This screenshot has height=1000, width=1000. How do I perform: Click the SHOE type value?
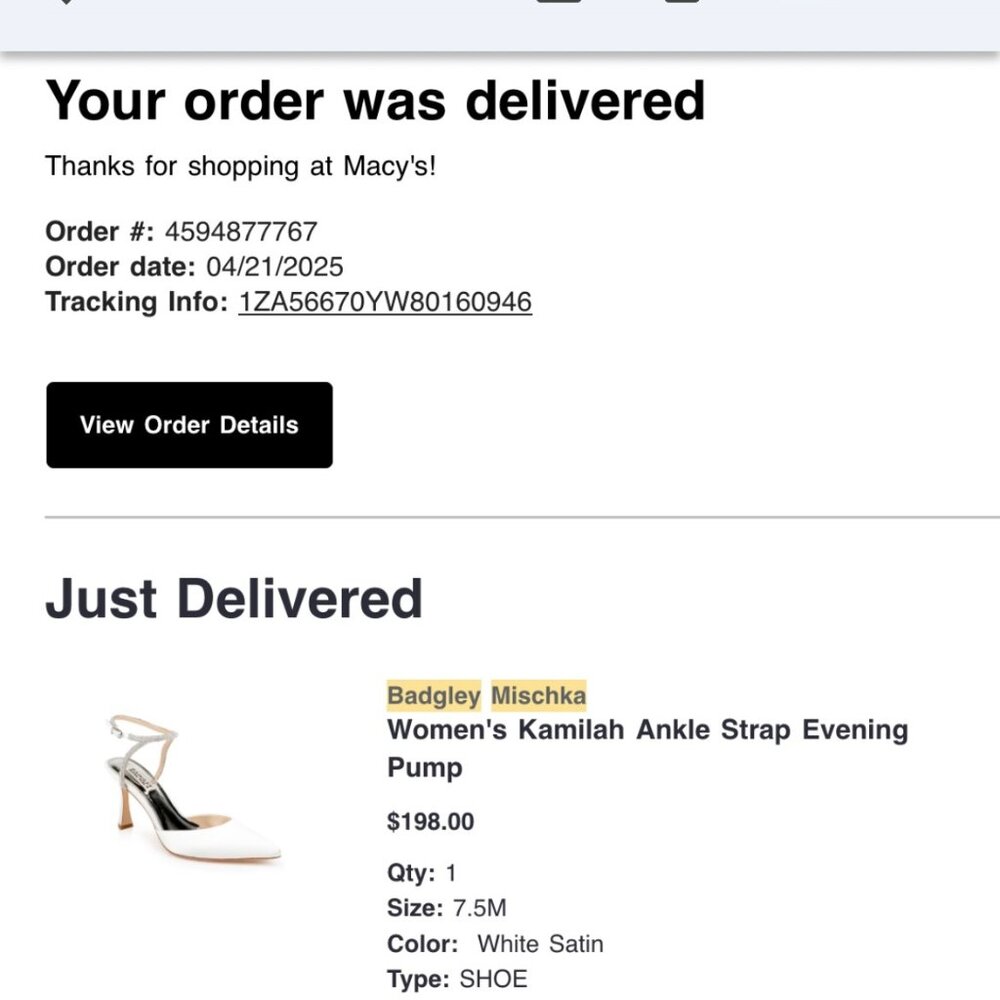click(x=493, y=978)
